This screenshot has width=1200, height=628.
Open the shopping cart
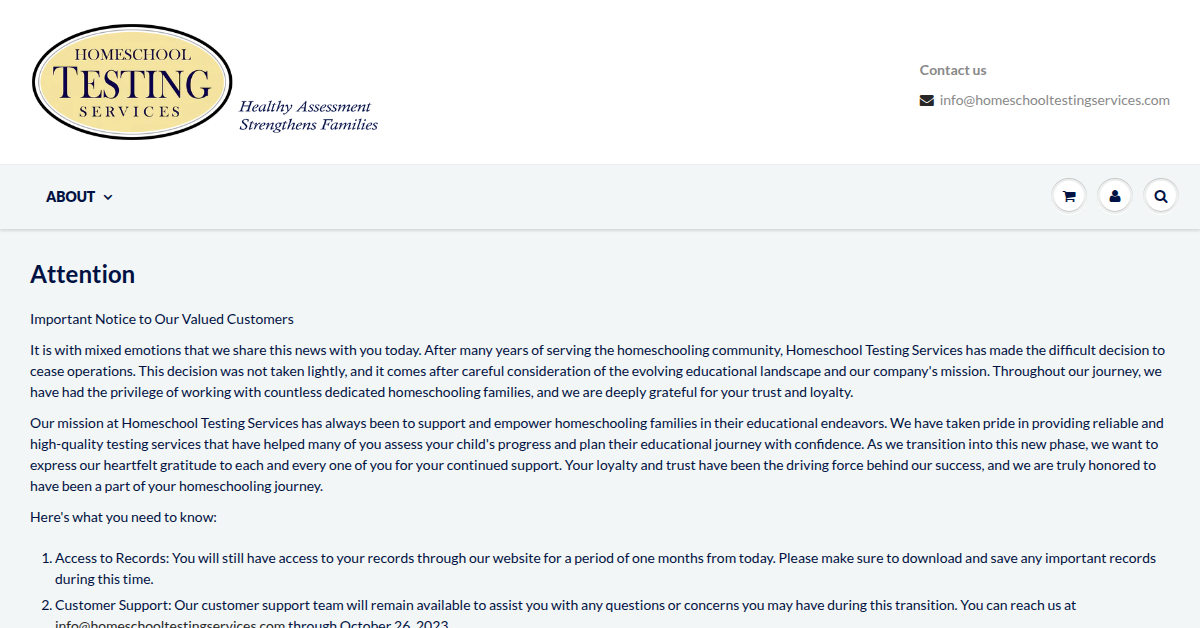click(x=1069, y=196)
